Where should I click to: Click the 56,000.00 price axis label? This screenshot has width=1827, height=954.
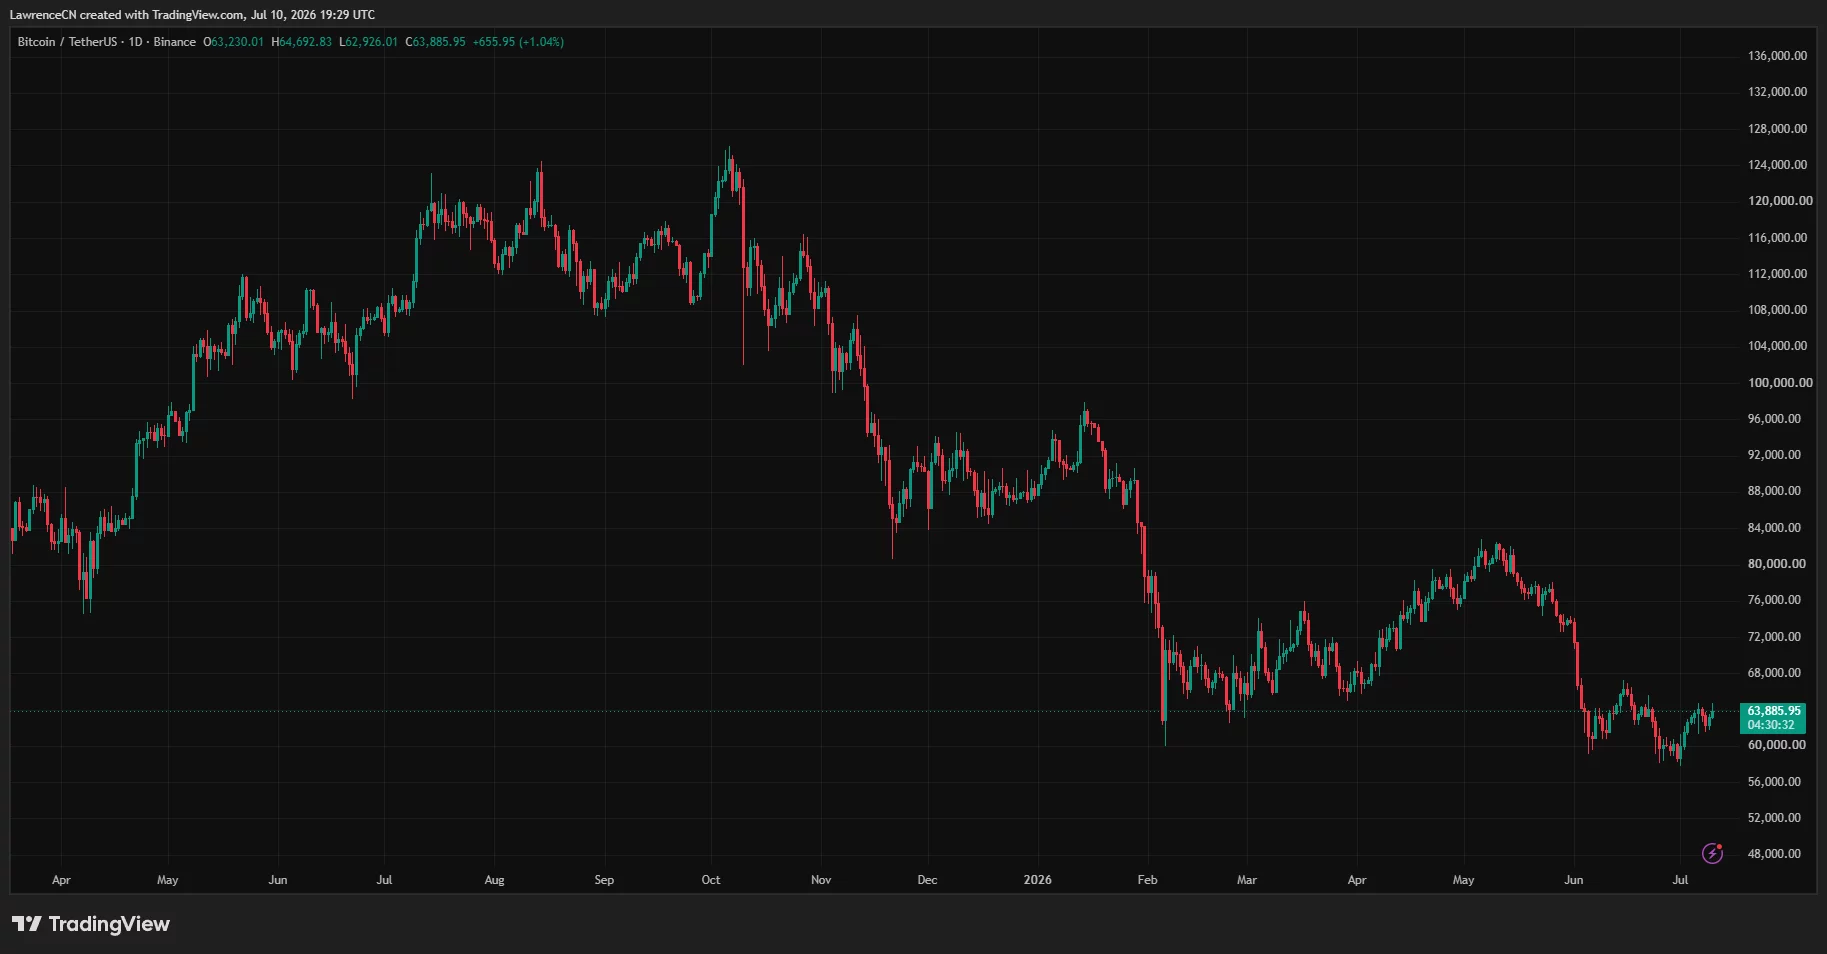1774,782
